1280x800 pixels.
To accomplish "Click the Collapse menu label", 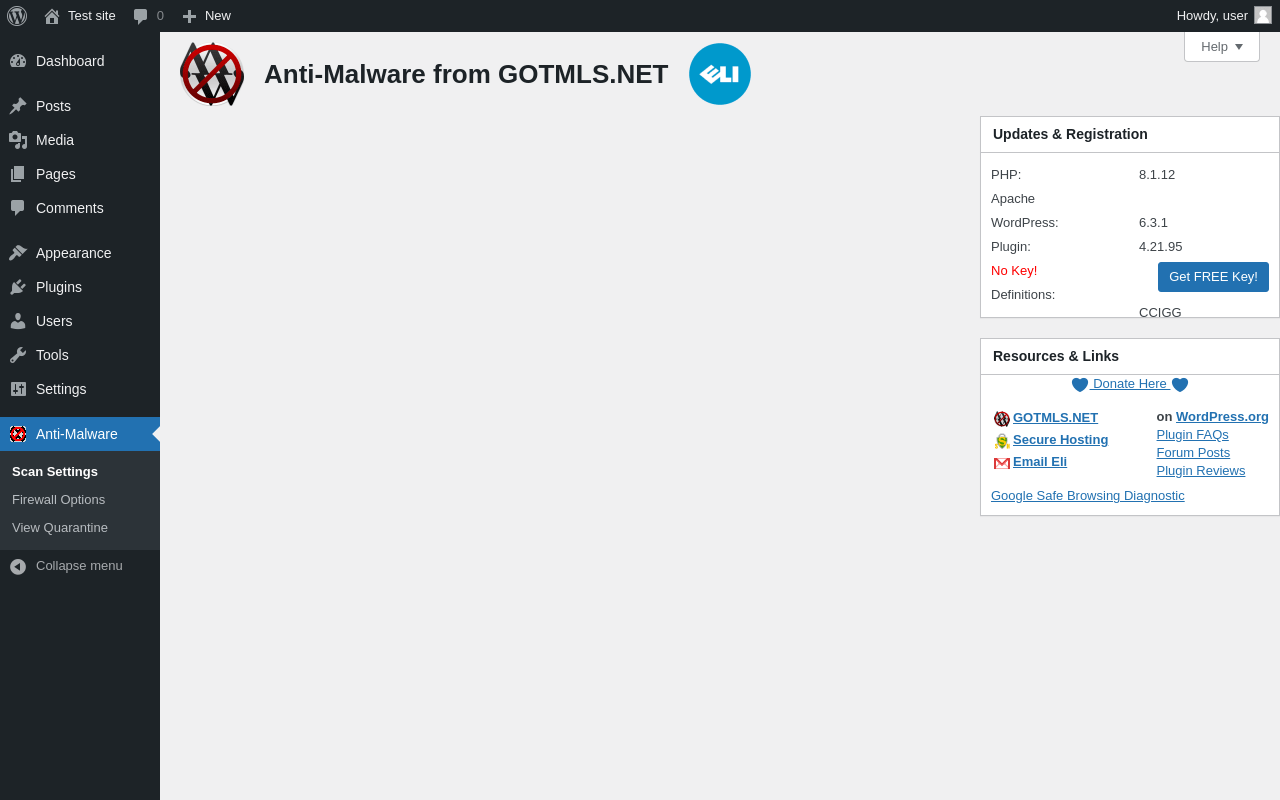I will [x=79, y=566].
